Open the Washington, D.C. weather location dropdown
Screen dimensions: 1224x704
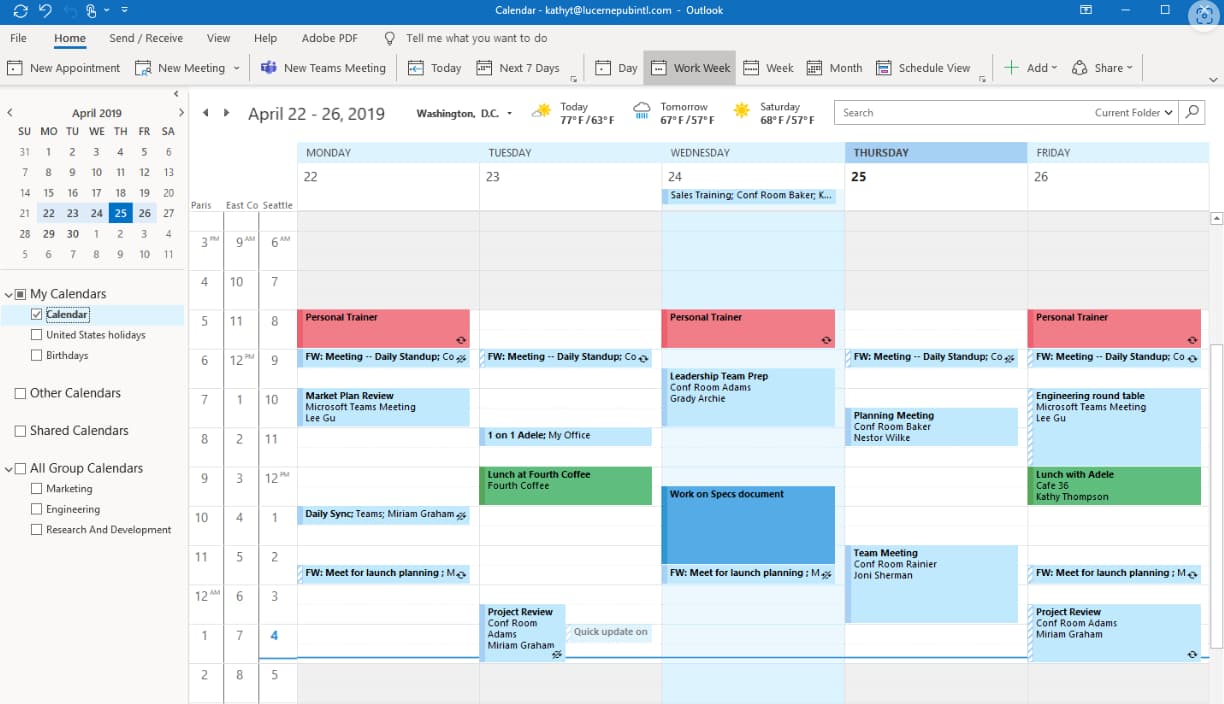(509, 114)
